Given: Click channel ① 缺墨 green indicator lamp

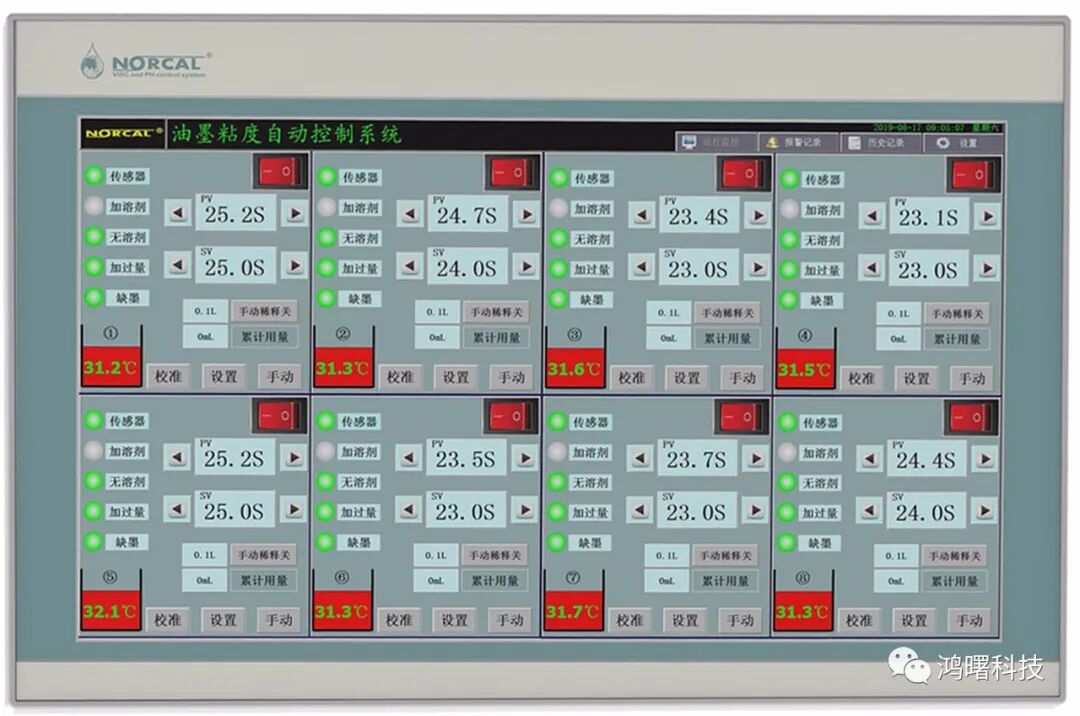Looking at the screenshot, I should point(94,297).
